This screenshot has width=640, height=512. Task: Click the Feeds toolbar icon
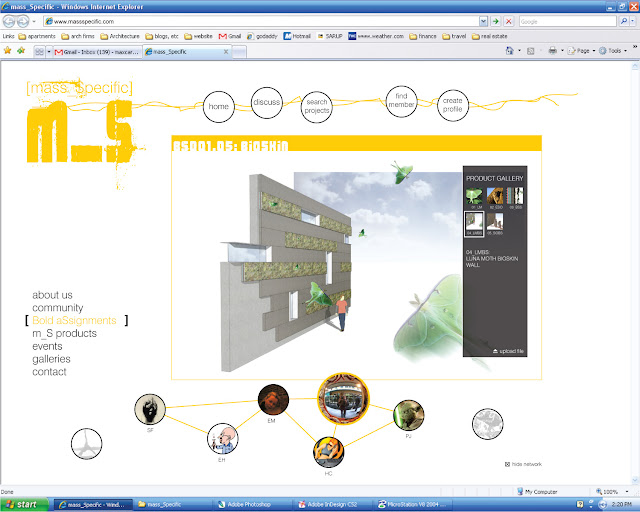[531, 51]
